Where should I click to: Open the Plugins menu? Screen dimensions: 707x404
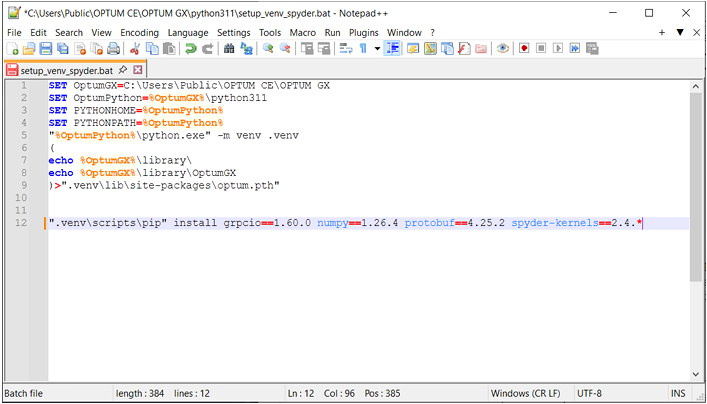tap(364, 32)
